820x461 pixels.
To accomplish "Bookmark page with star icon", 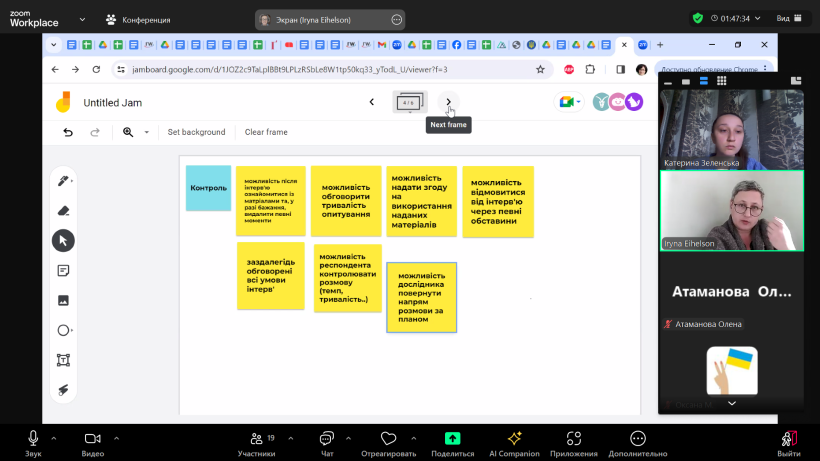I will coord(540,70).
